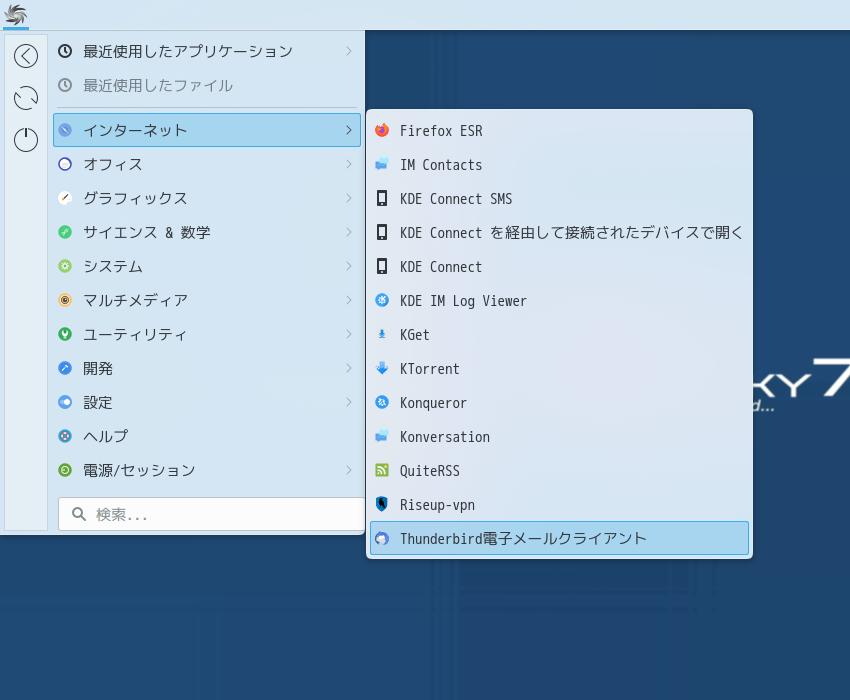Screen dimensions: 850x700
Task: Expand the サイエンス & 数学 submenu arrow
Action: (349, 232)
